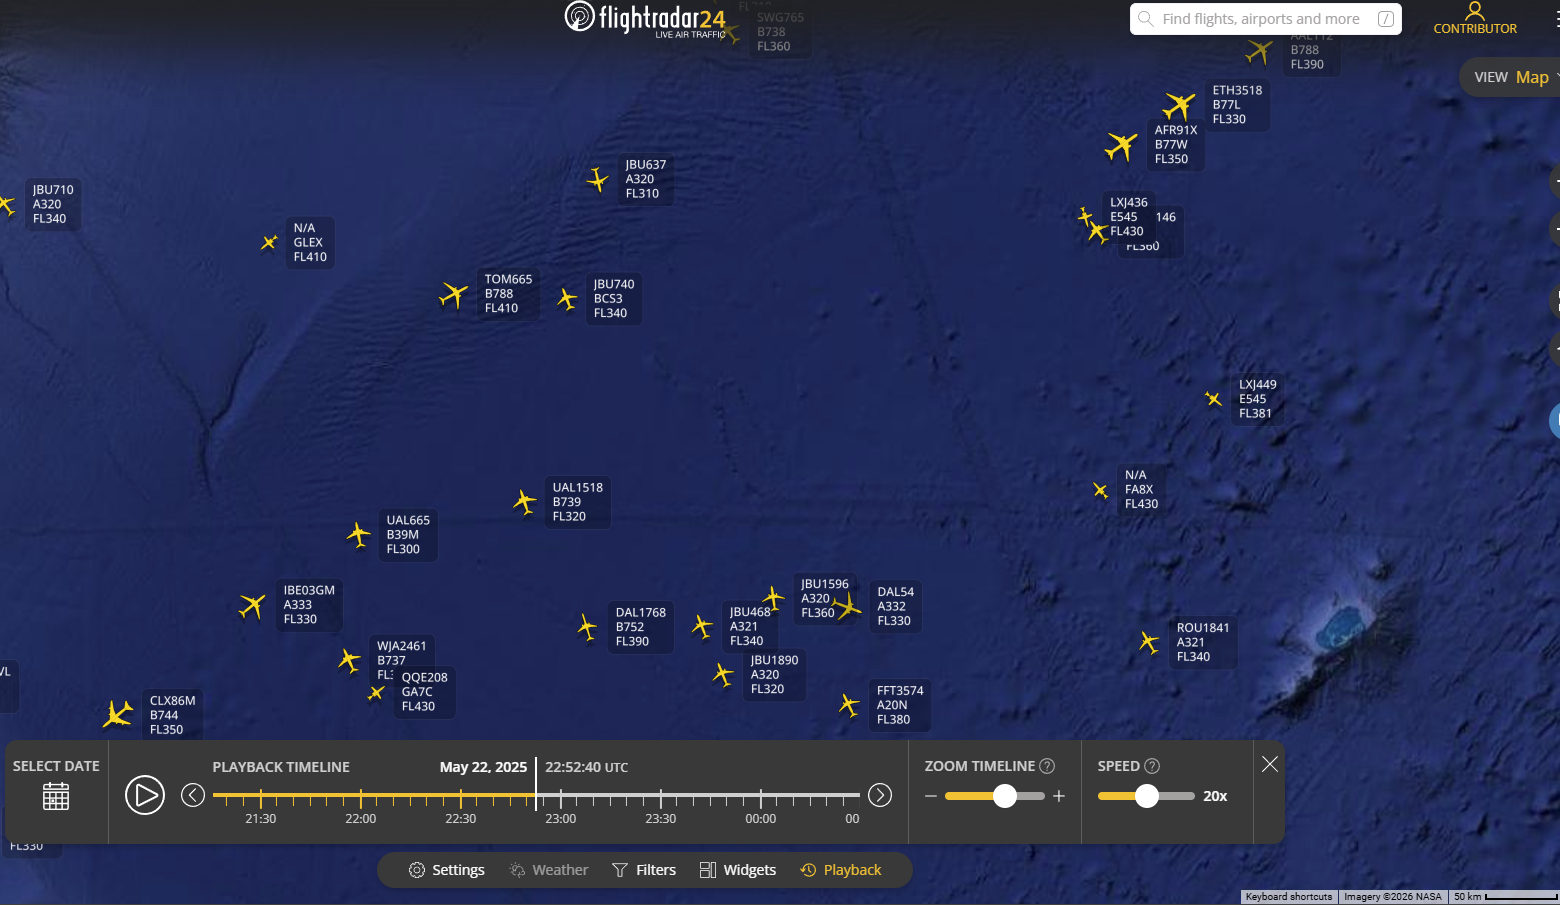Open the Settings menu
1560x905 pixels.
(x=447, y=870)
